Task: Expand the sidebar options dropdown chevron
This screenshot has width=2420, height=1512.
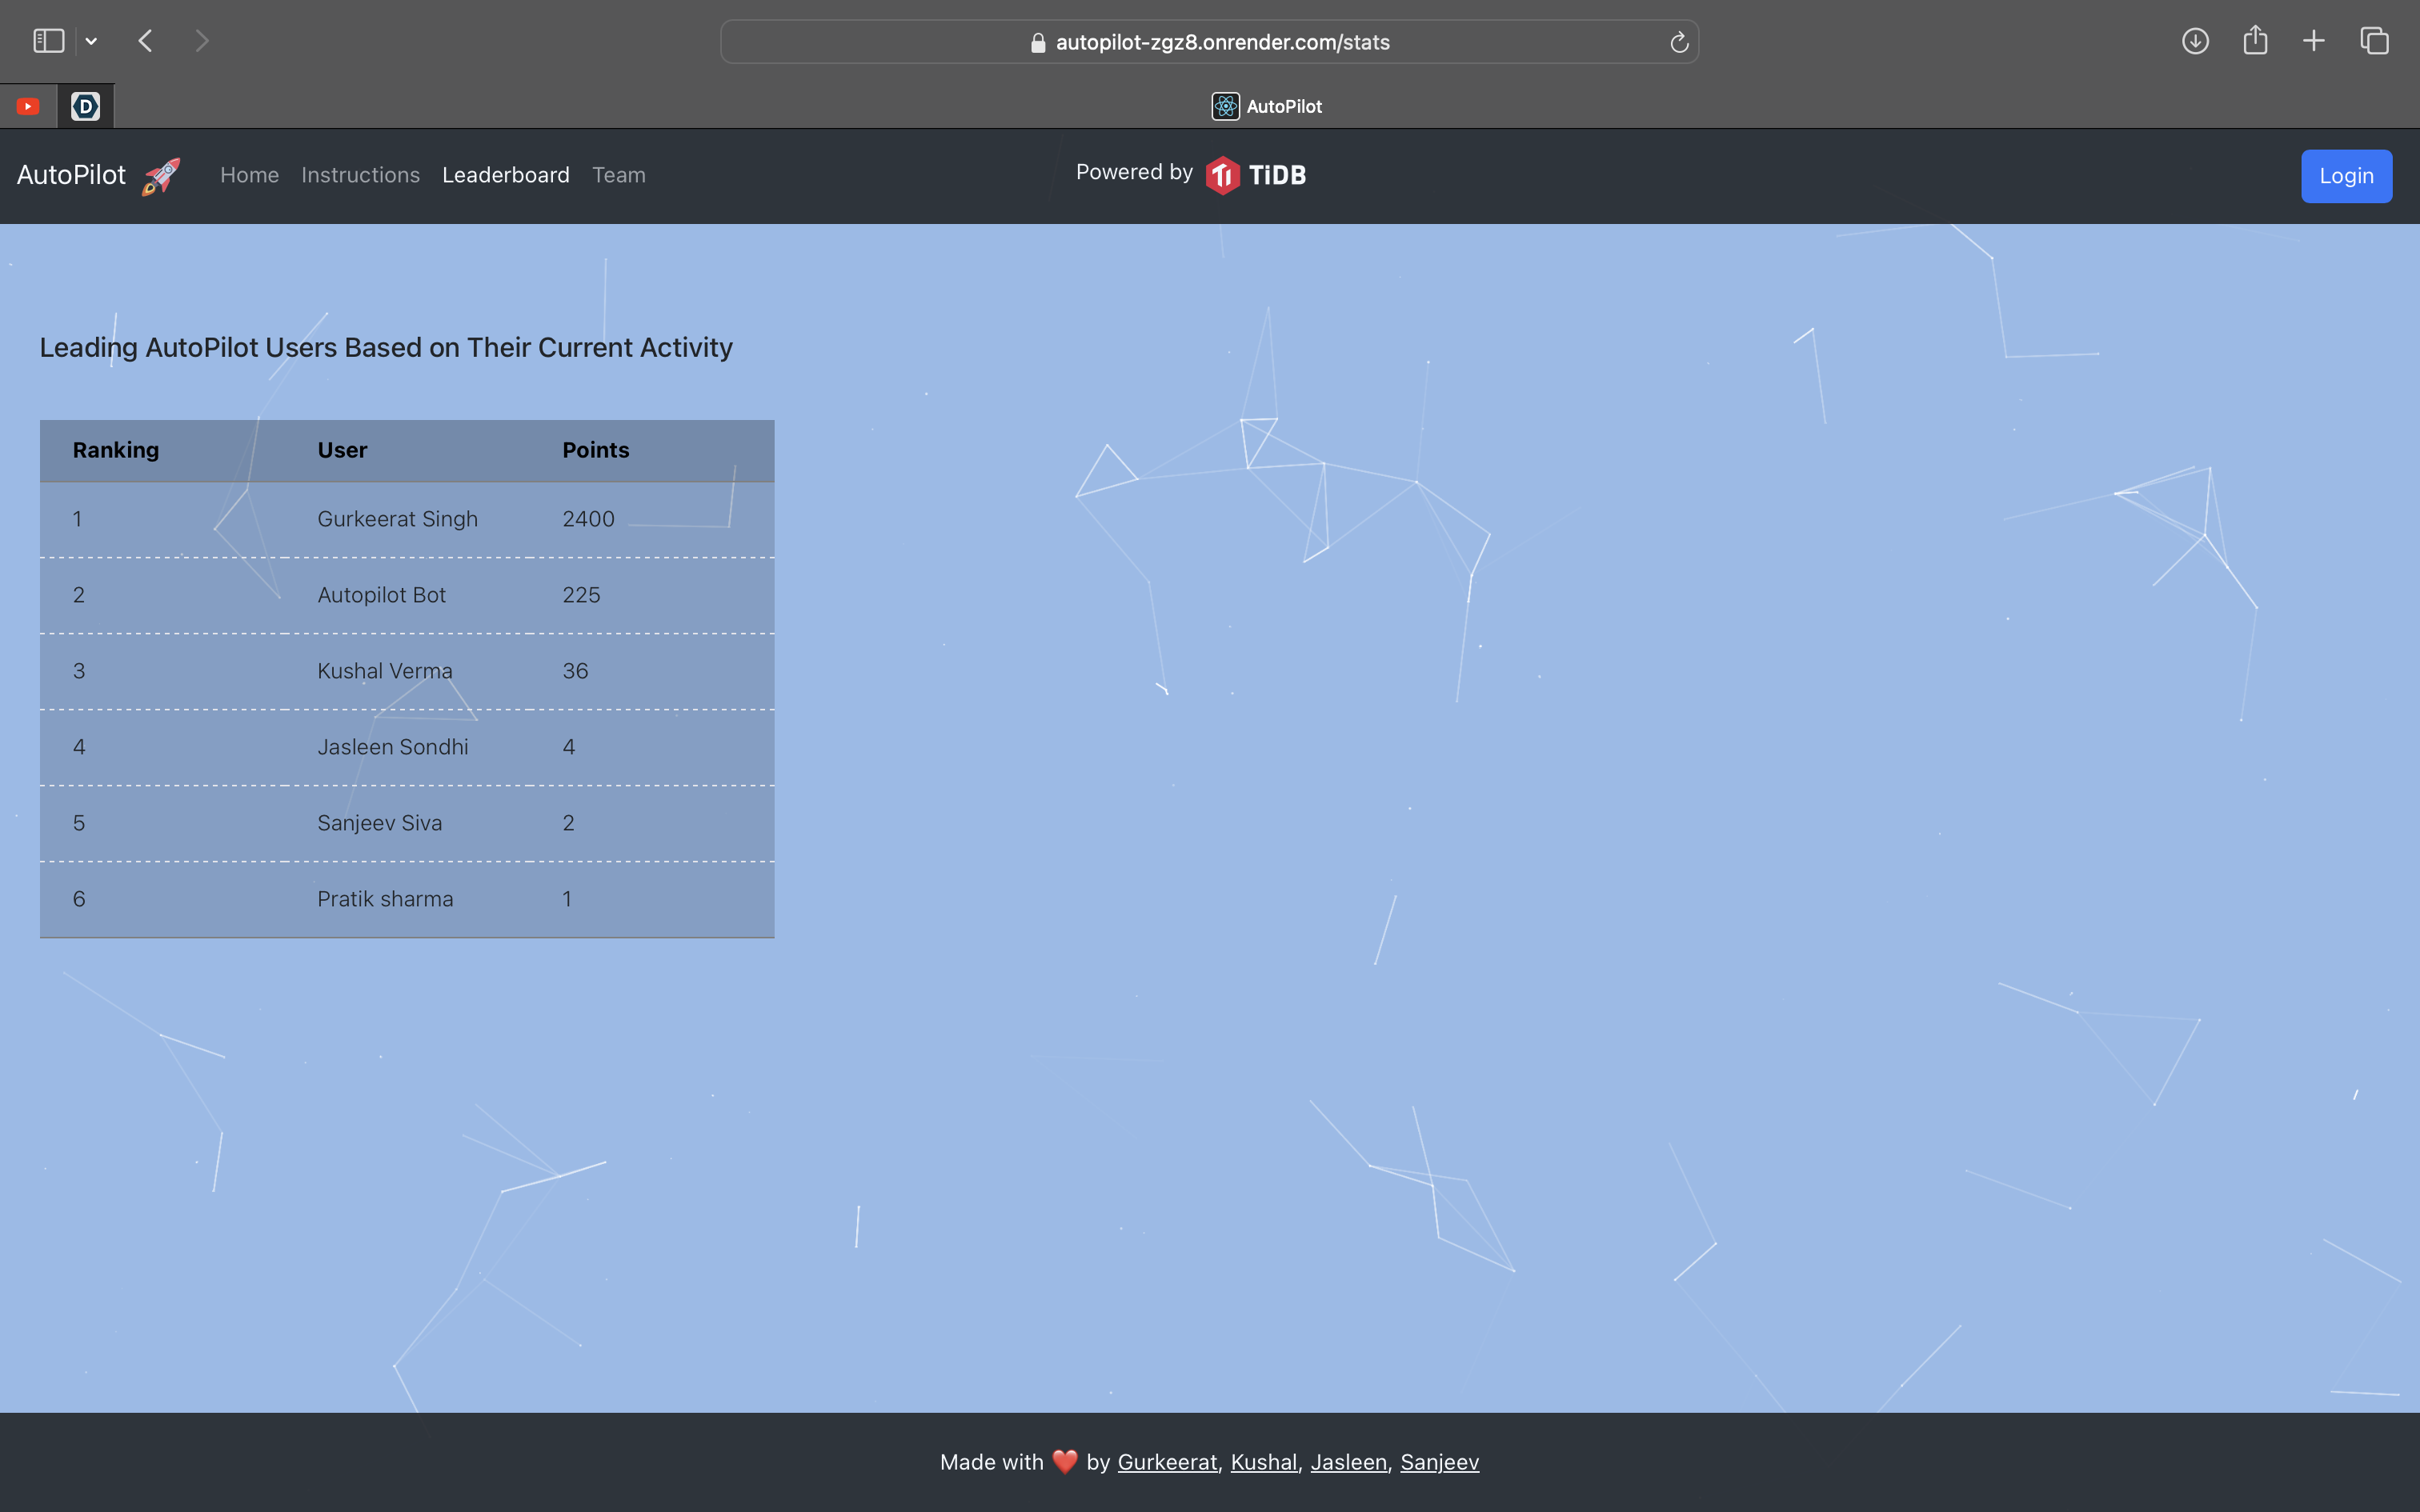Action: (x=91, y=41)
